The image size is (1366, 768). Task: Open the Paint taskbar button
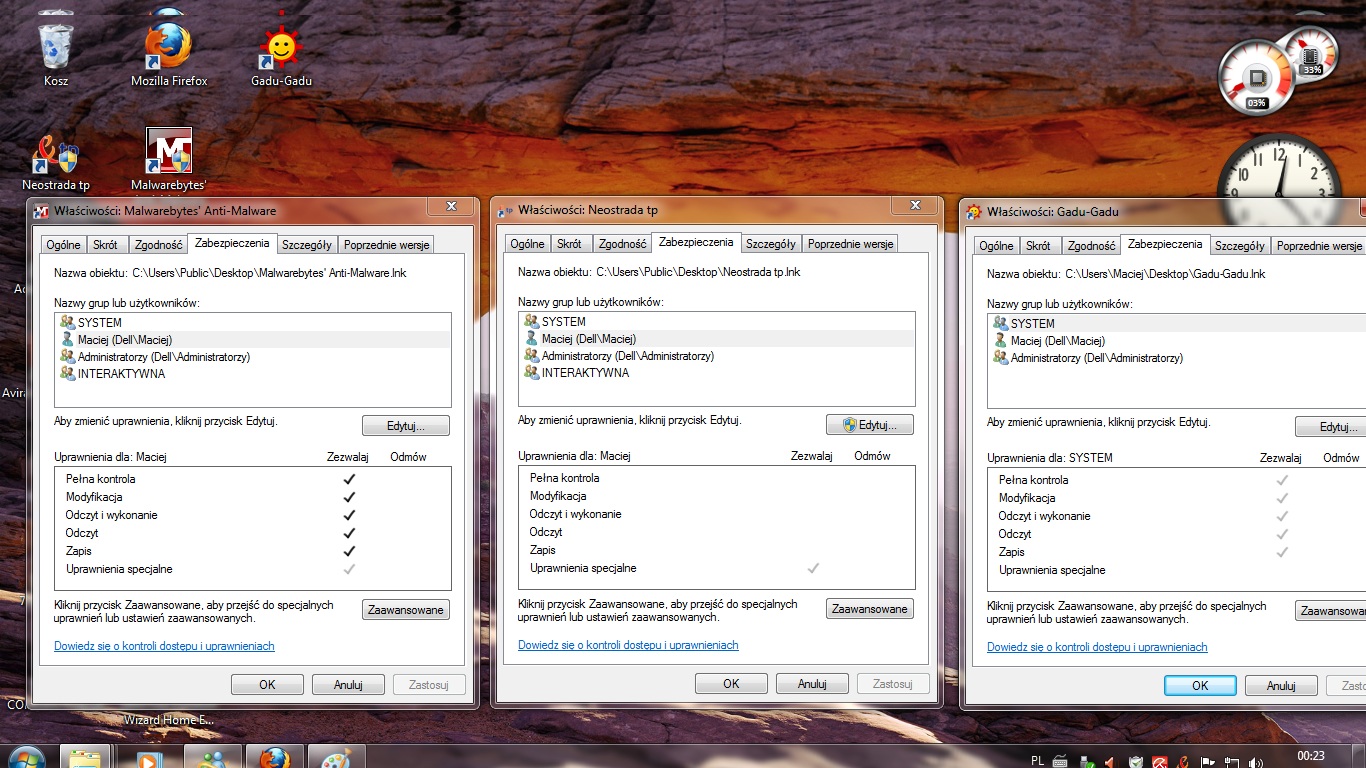(335, 756)
